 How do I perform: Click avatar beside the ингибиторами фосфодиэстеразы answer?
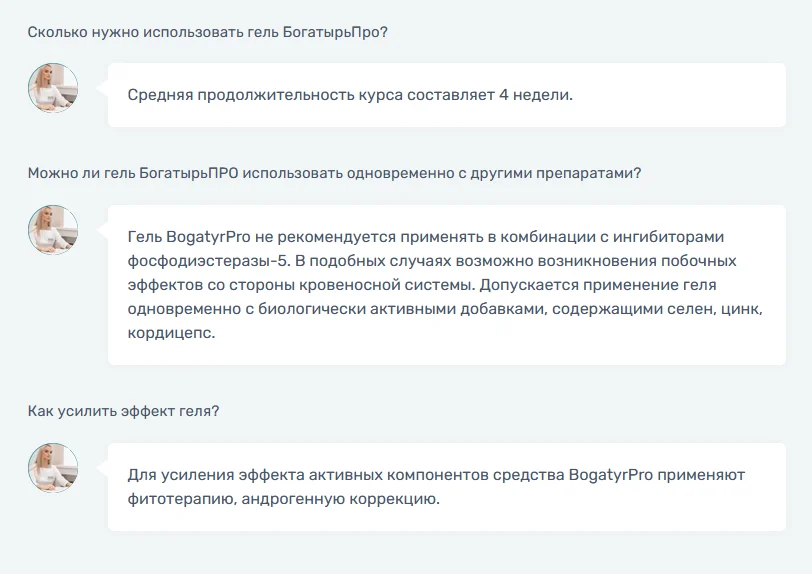(x=53, y=229)
